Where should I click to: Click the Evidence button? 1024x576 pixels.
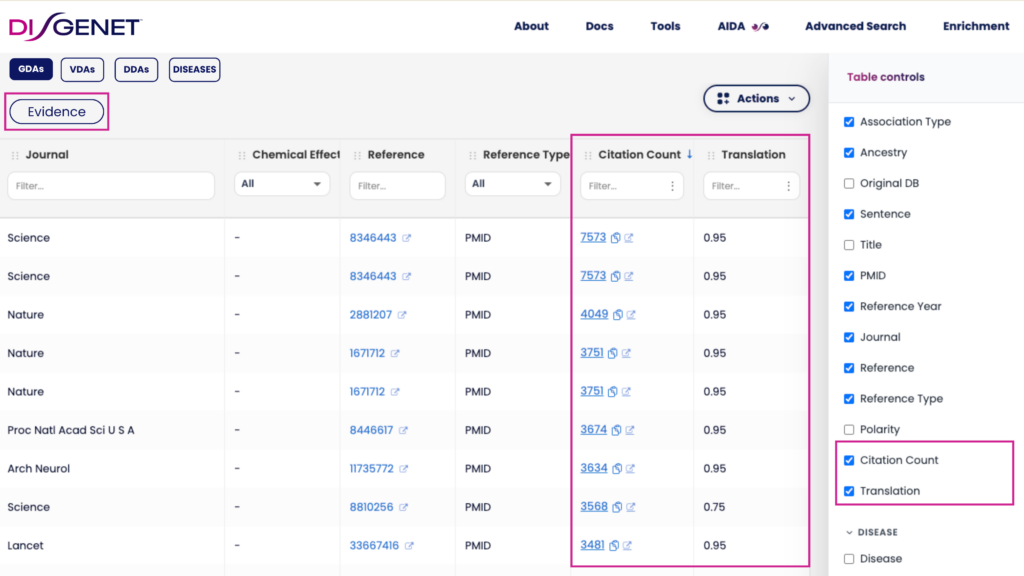(56, 112)
